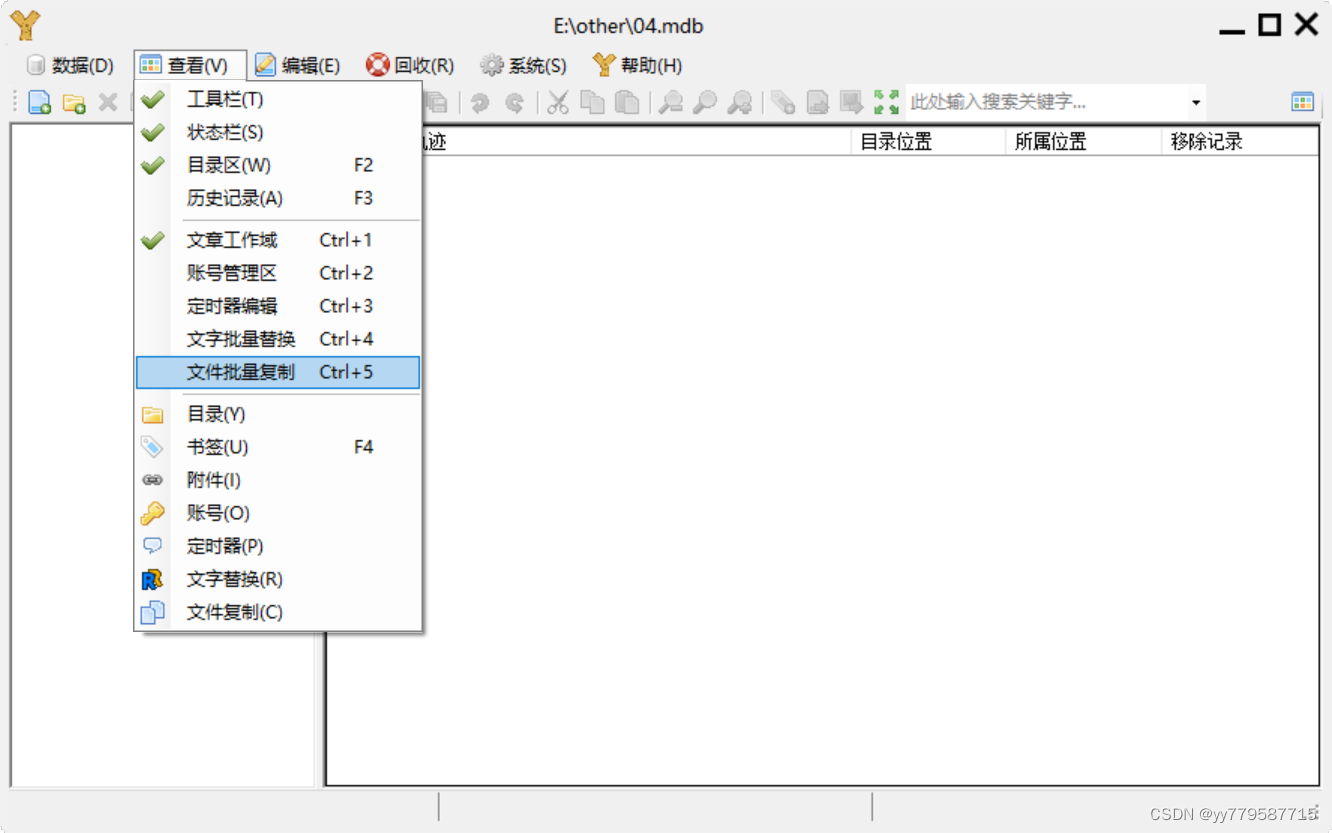Open 账号(O) key icon entry
This screenshot has width=1332, height=833.
coord(278,513)
